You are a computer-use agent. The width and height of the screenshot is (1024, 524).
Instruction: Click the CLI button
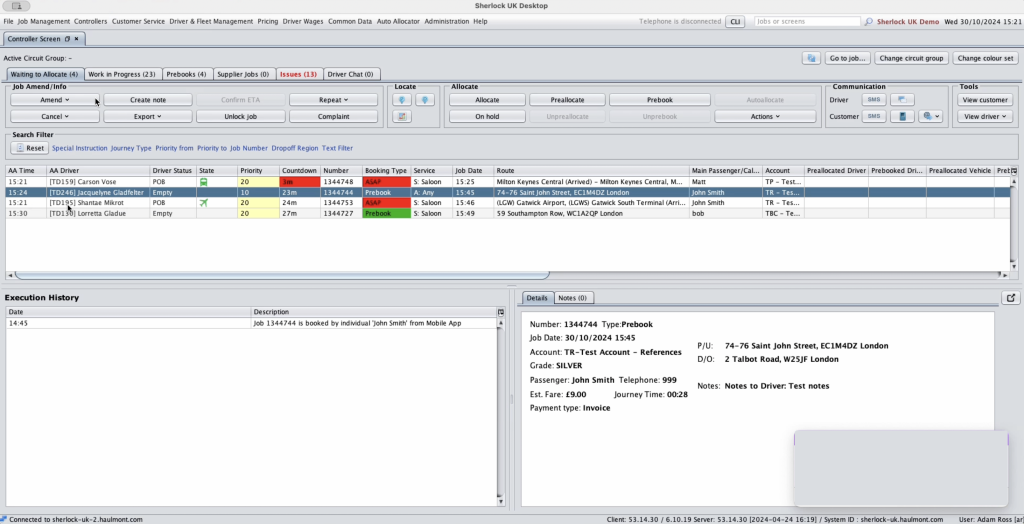(735, 22)
